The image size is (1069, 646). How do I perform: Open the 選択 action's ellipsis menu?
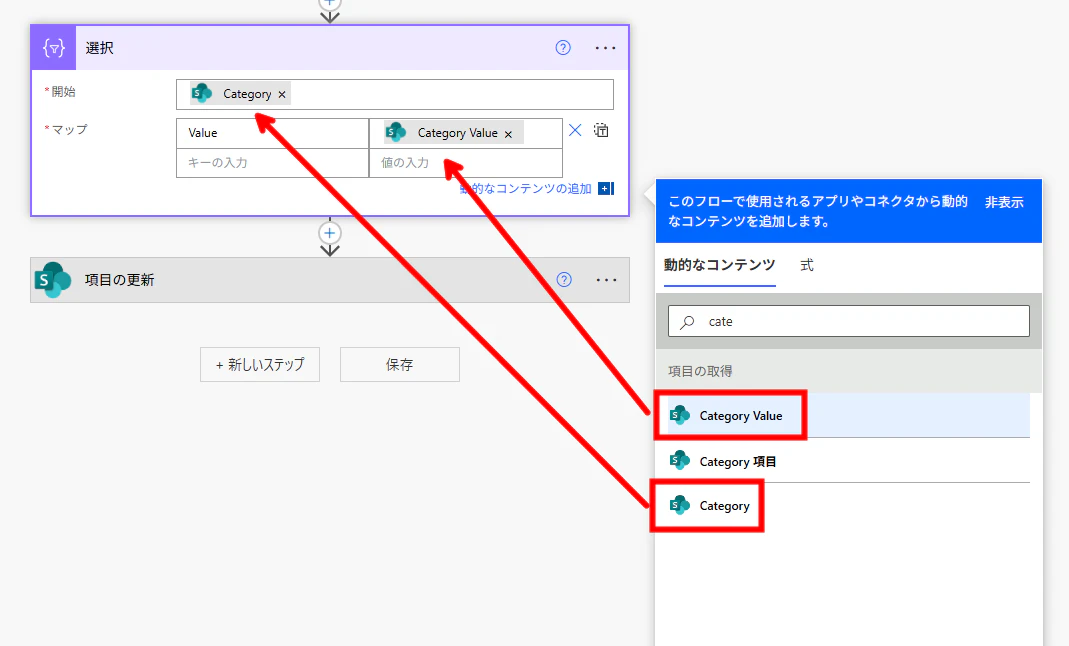click(x=605, y=48)
